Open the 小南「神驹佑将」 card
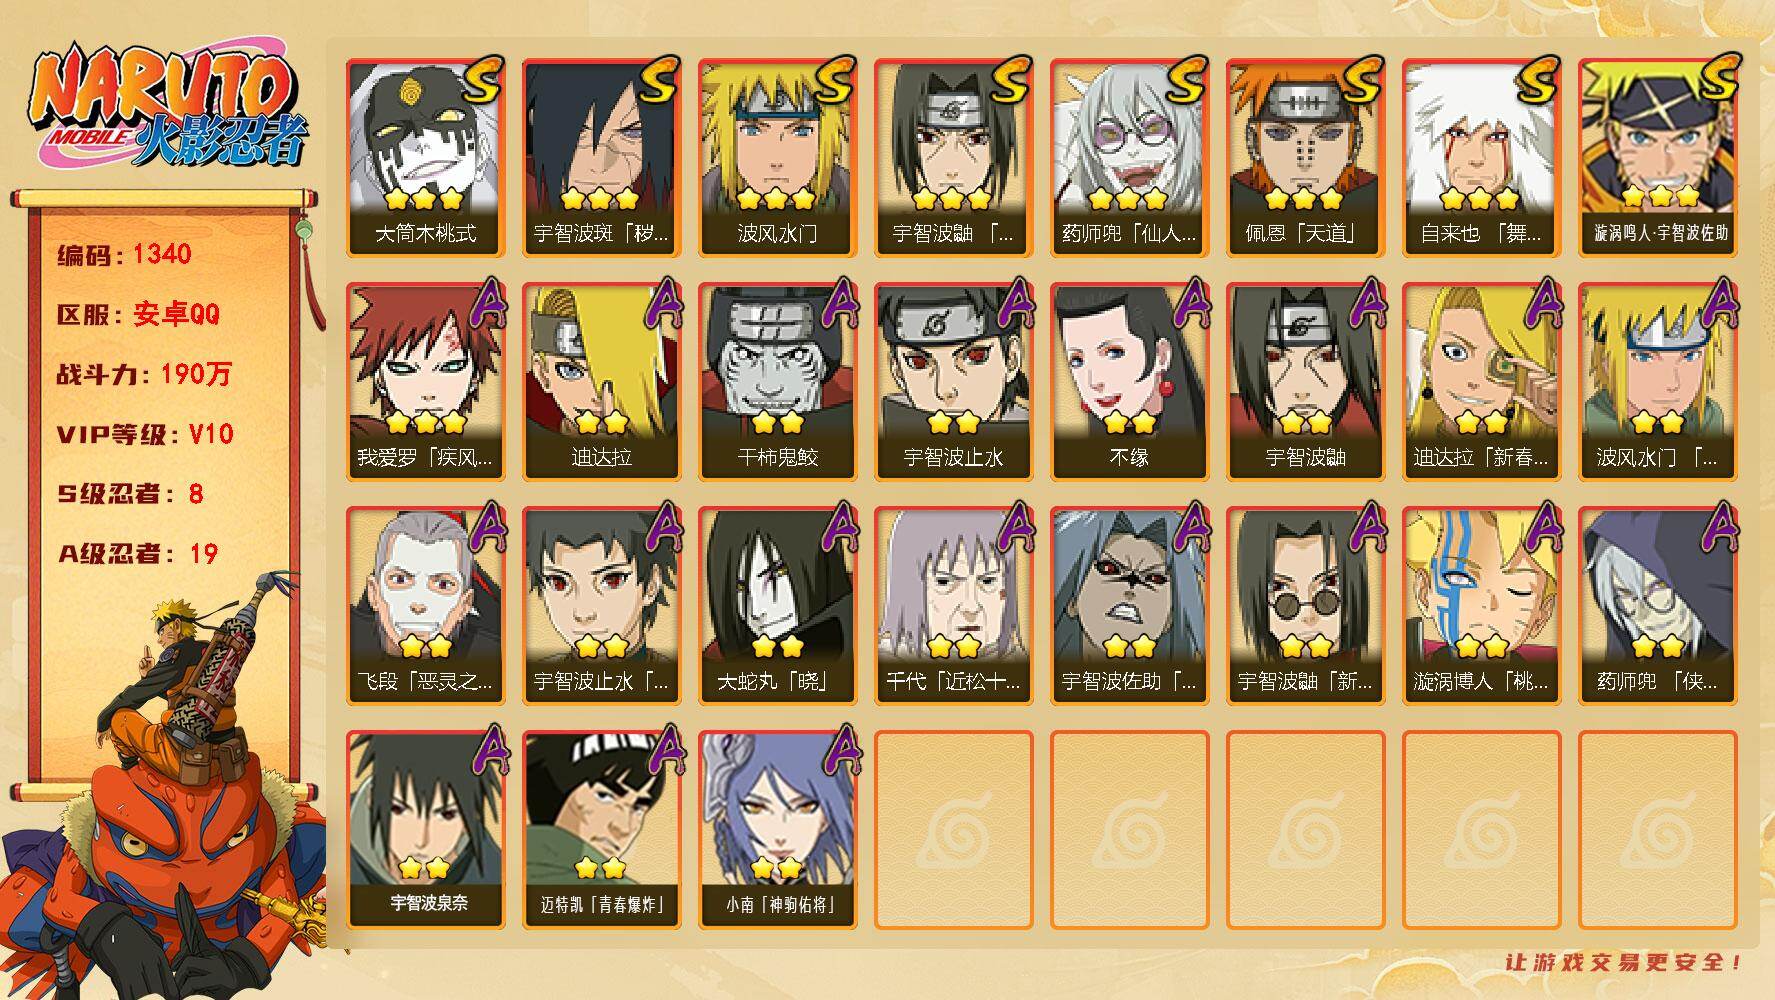The width and height of the screenshot is (1775, 1000). click(x=777, y=830)
